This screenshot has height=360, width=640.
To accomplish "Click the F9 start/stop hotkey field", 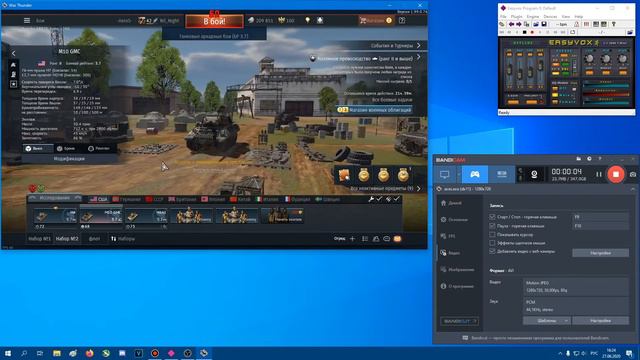I will pos(600,217).
